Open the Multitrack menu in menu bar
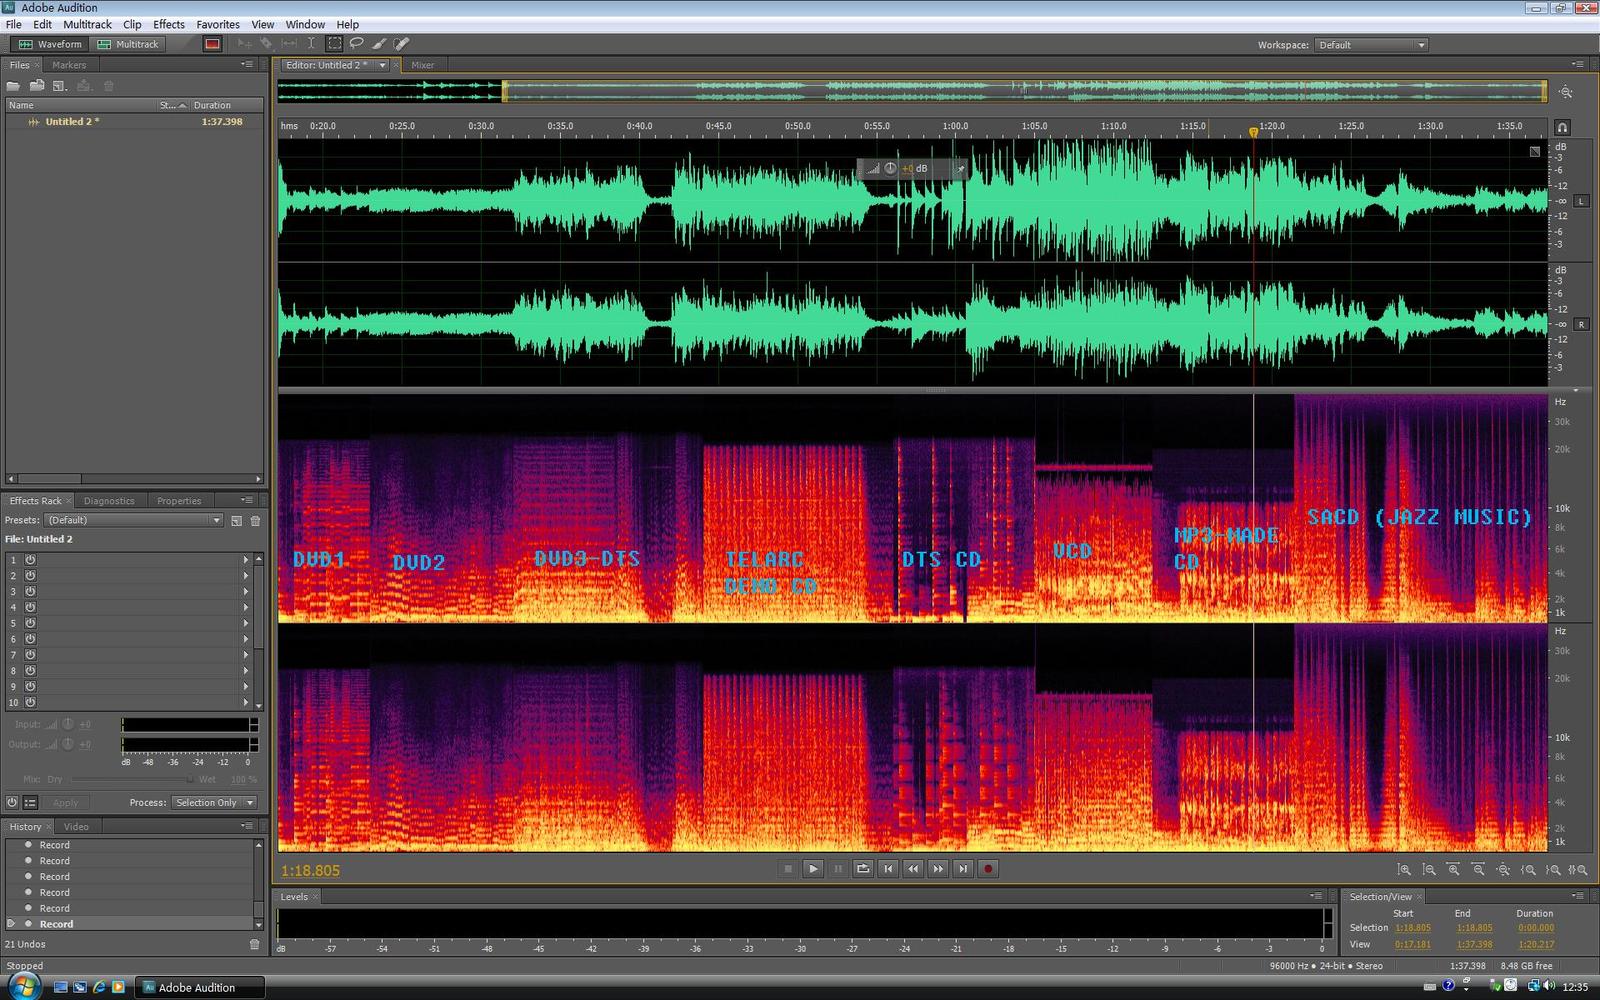The height and width of the screenshot is (1000, 1600). coord(88,24)
